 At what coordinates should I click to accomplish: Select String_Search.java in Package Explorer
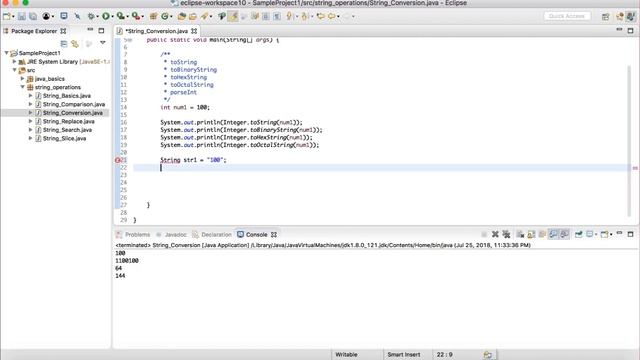click(67, 130)
